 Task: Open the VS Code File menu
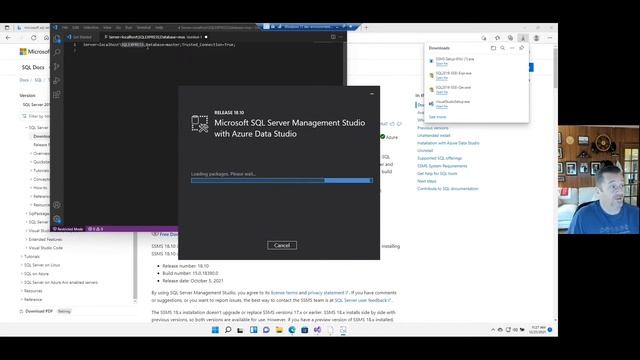[65, 27]
